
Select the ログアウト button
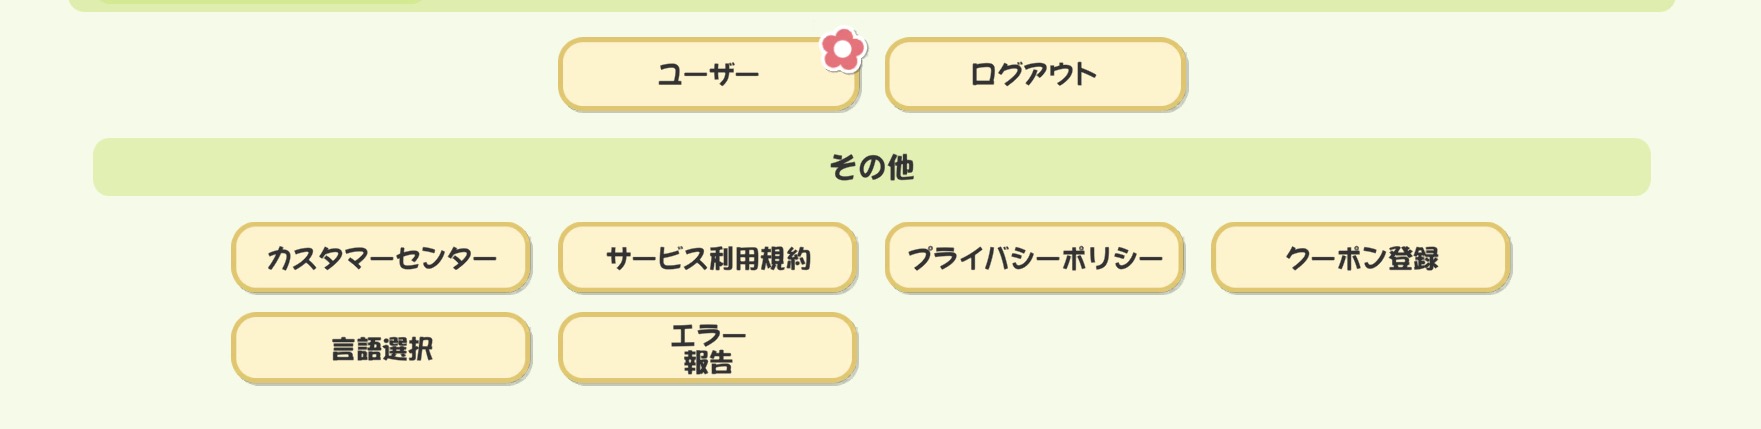click(x=1035, y=74)
